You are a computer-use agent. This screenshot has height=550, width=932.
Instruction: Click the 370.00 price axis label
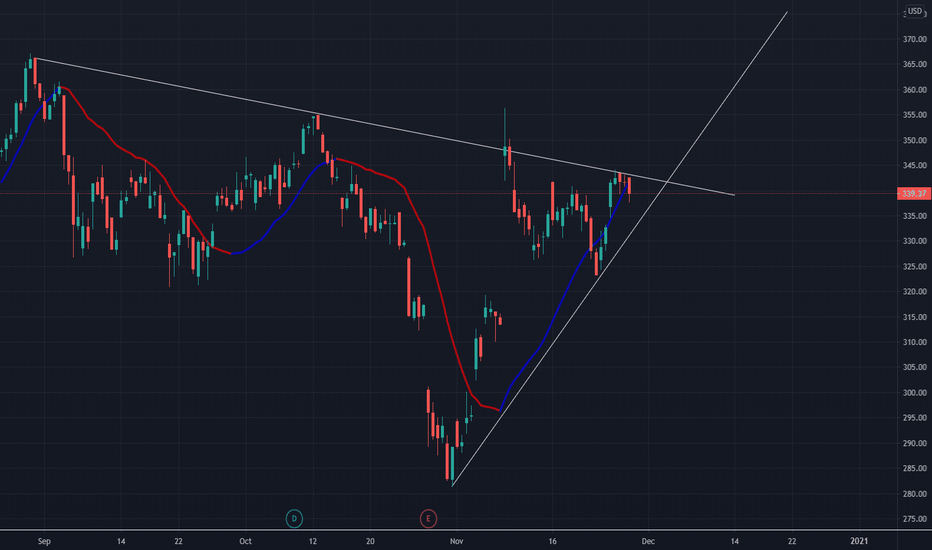click(915, 39)
